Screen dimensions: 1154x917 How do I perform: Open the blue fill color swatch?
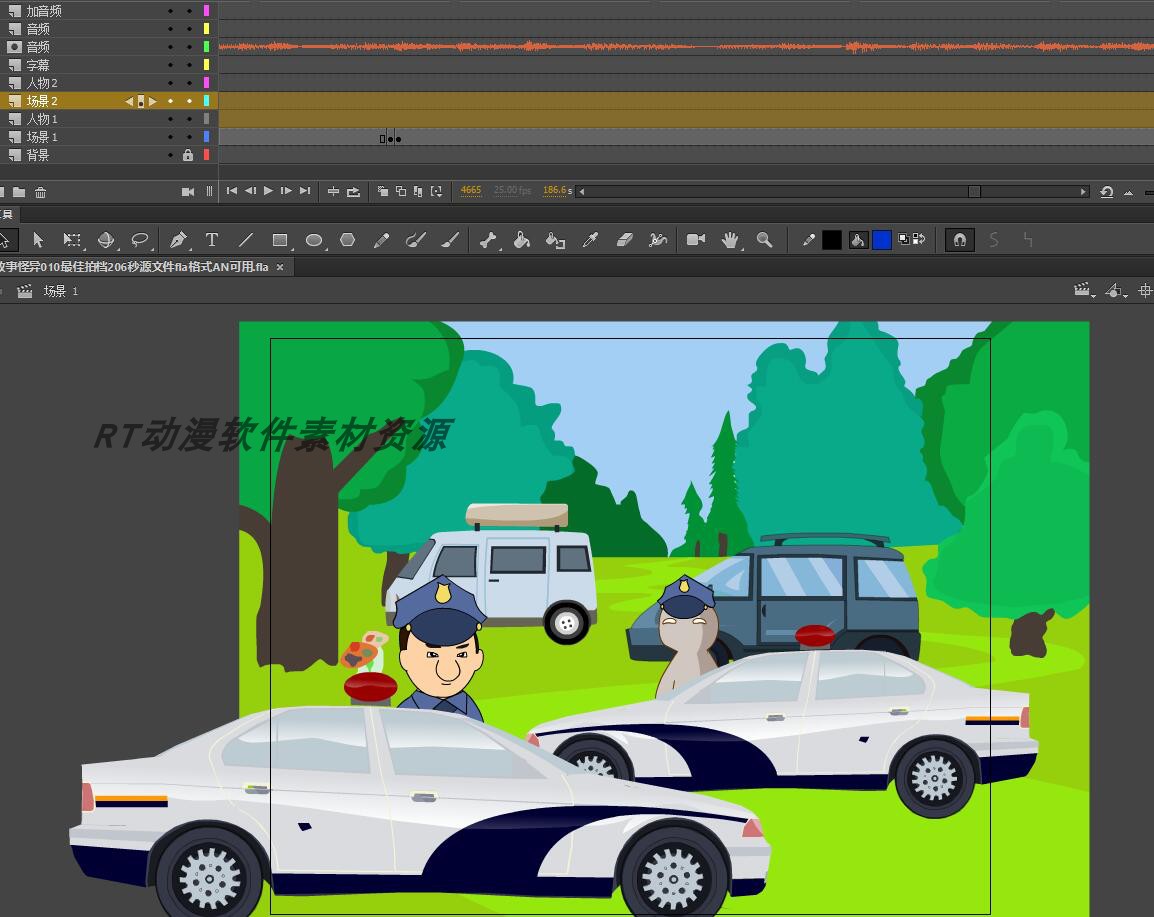pos(882,240)
